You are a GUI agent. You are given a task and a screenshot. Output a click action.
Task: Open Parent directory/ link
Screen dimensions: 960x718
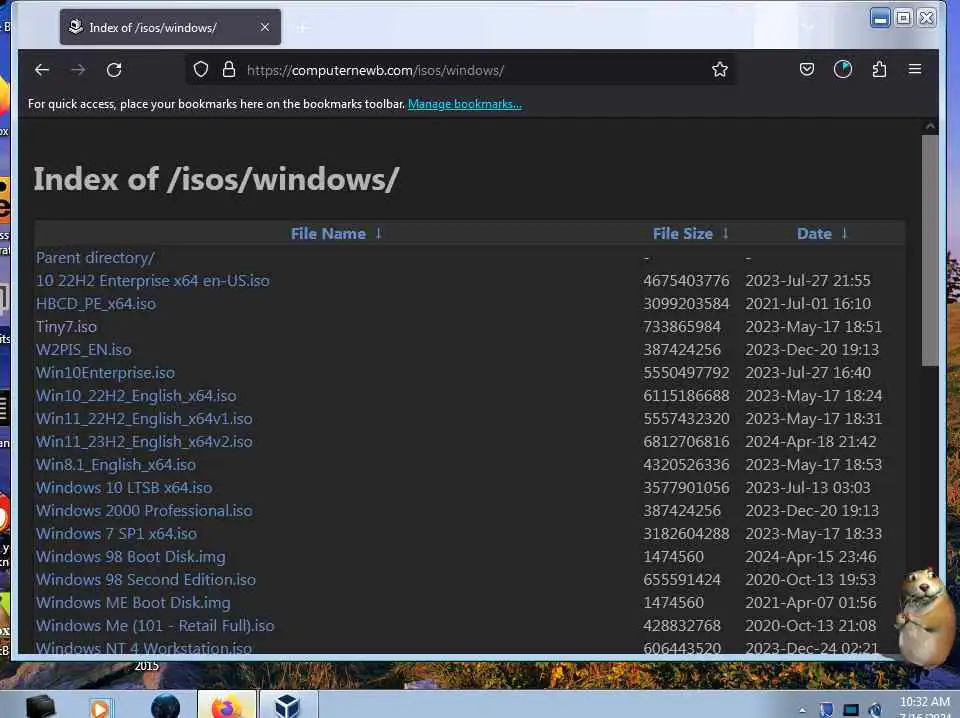click(x=96, y=258)
